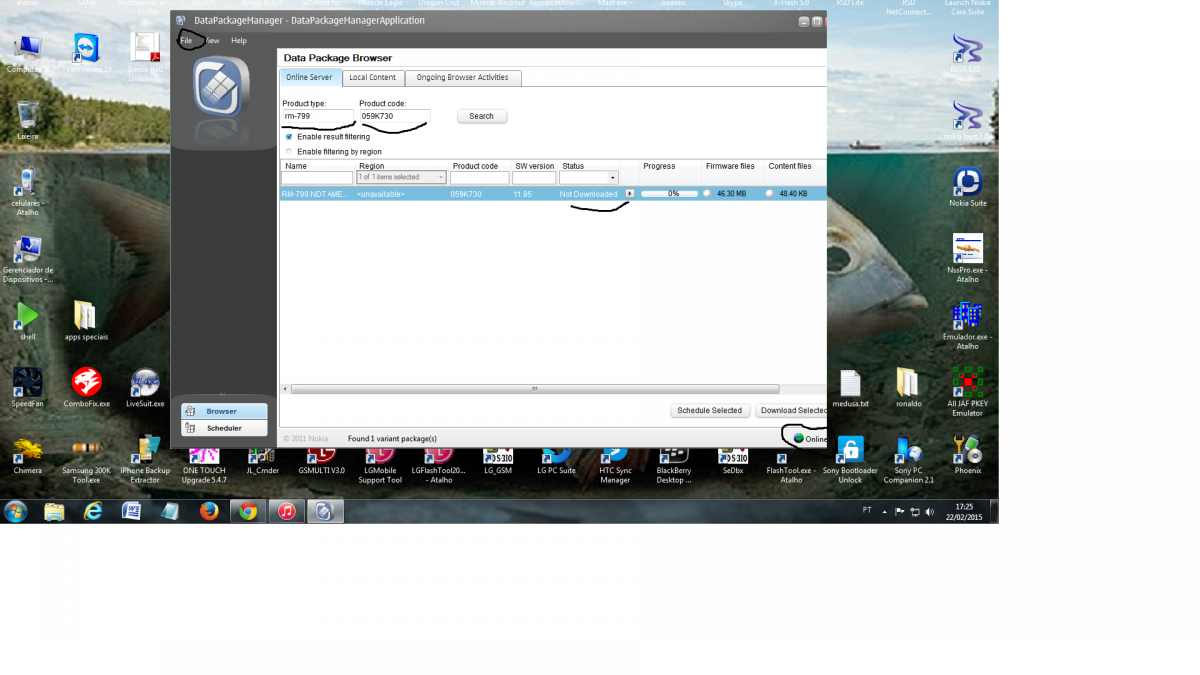This screenshot has height=675, width=1200.
Task: Click the 0% progress bar in the row
Action: (670, 194)
